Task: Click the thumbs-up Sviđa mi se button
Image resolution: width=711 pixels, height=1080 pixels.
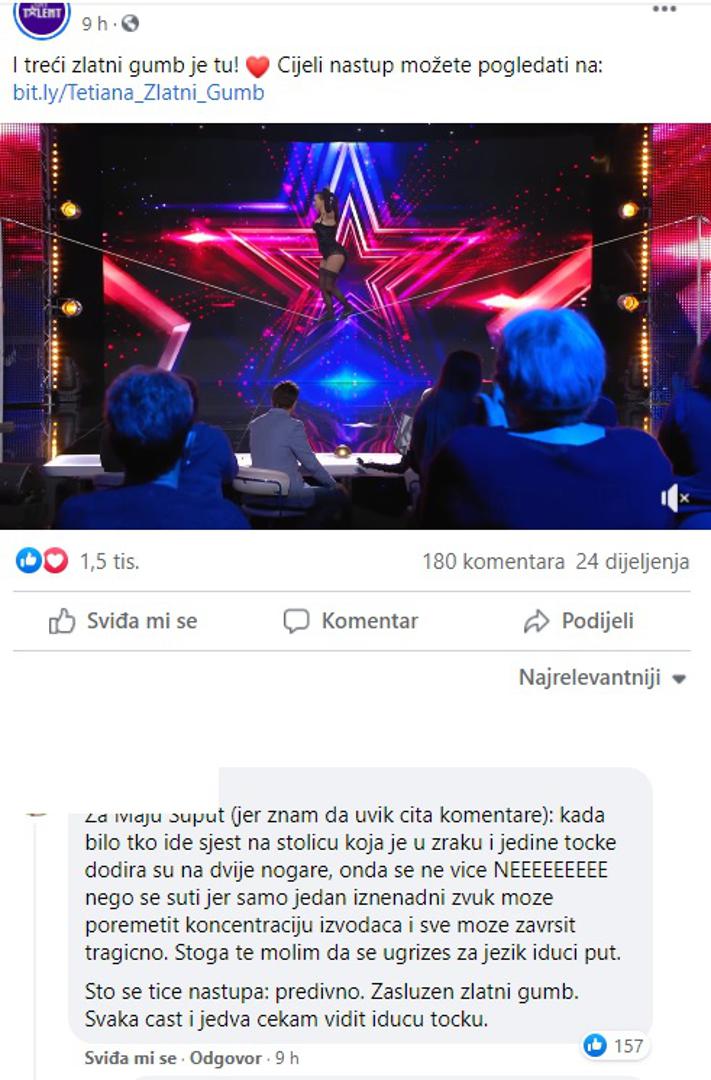Action: tap(123, 621)
